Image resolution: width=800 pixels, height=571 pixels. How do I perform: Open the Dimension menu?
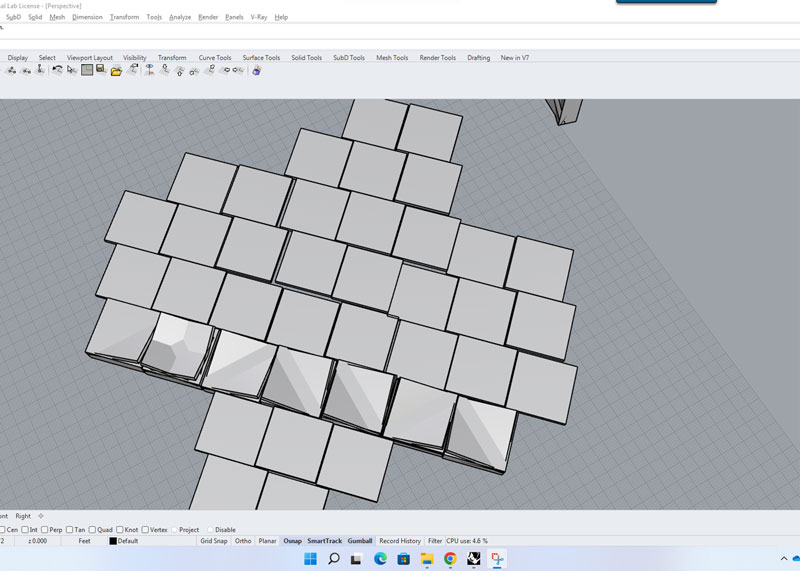coord(87,17)
